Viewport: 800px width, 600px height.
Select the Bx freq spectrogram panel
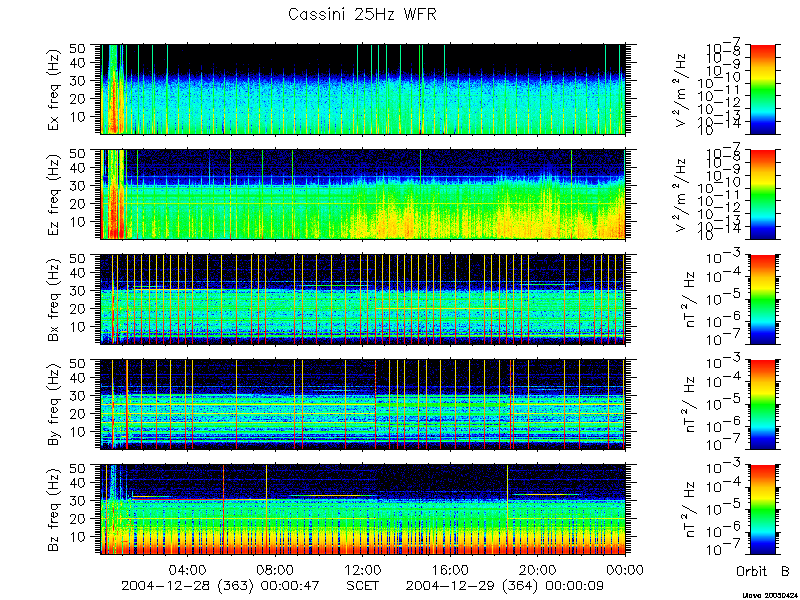363,299
